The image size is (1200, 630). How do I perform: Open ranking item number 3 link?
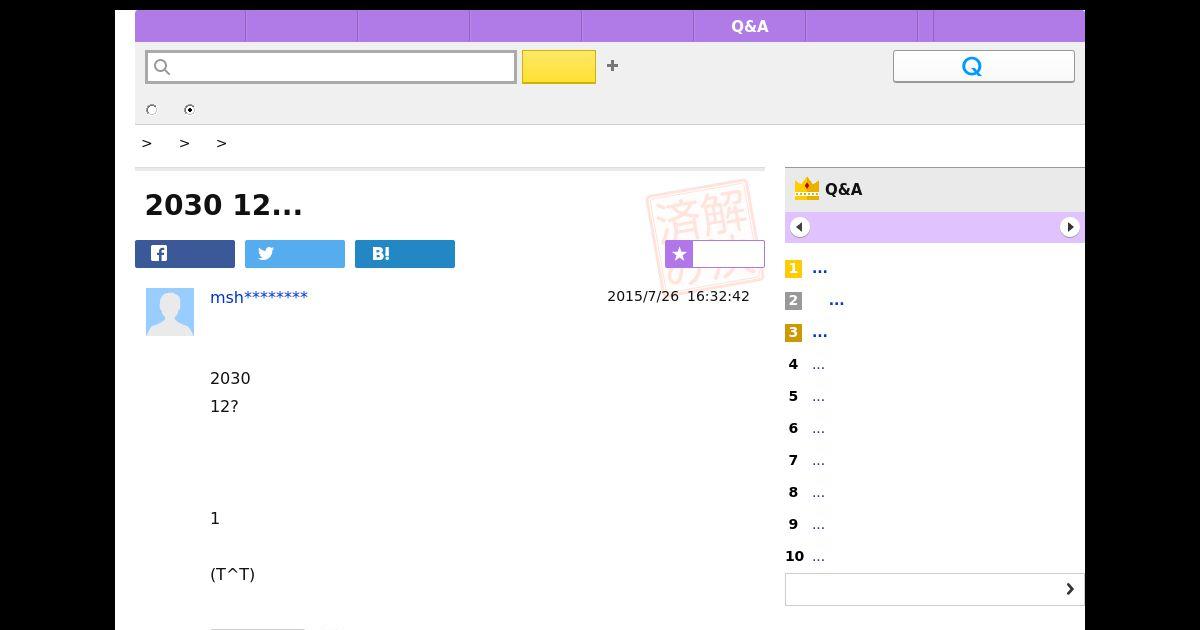click(820, 333)
